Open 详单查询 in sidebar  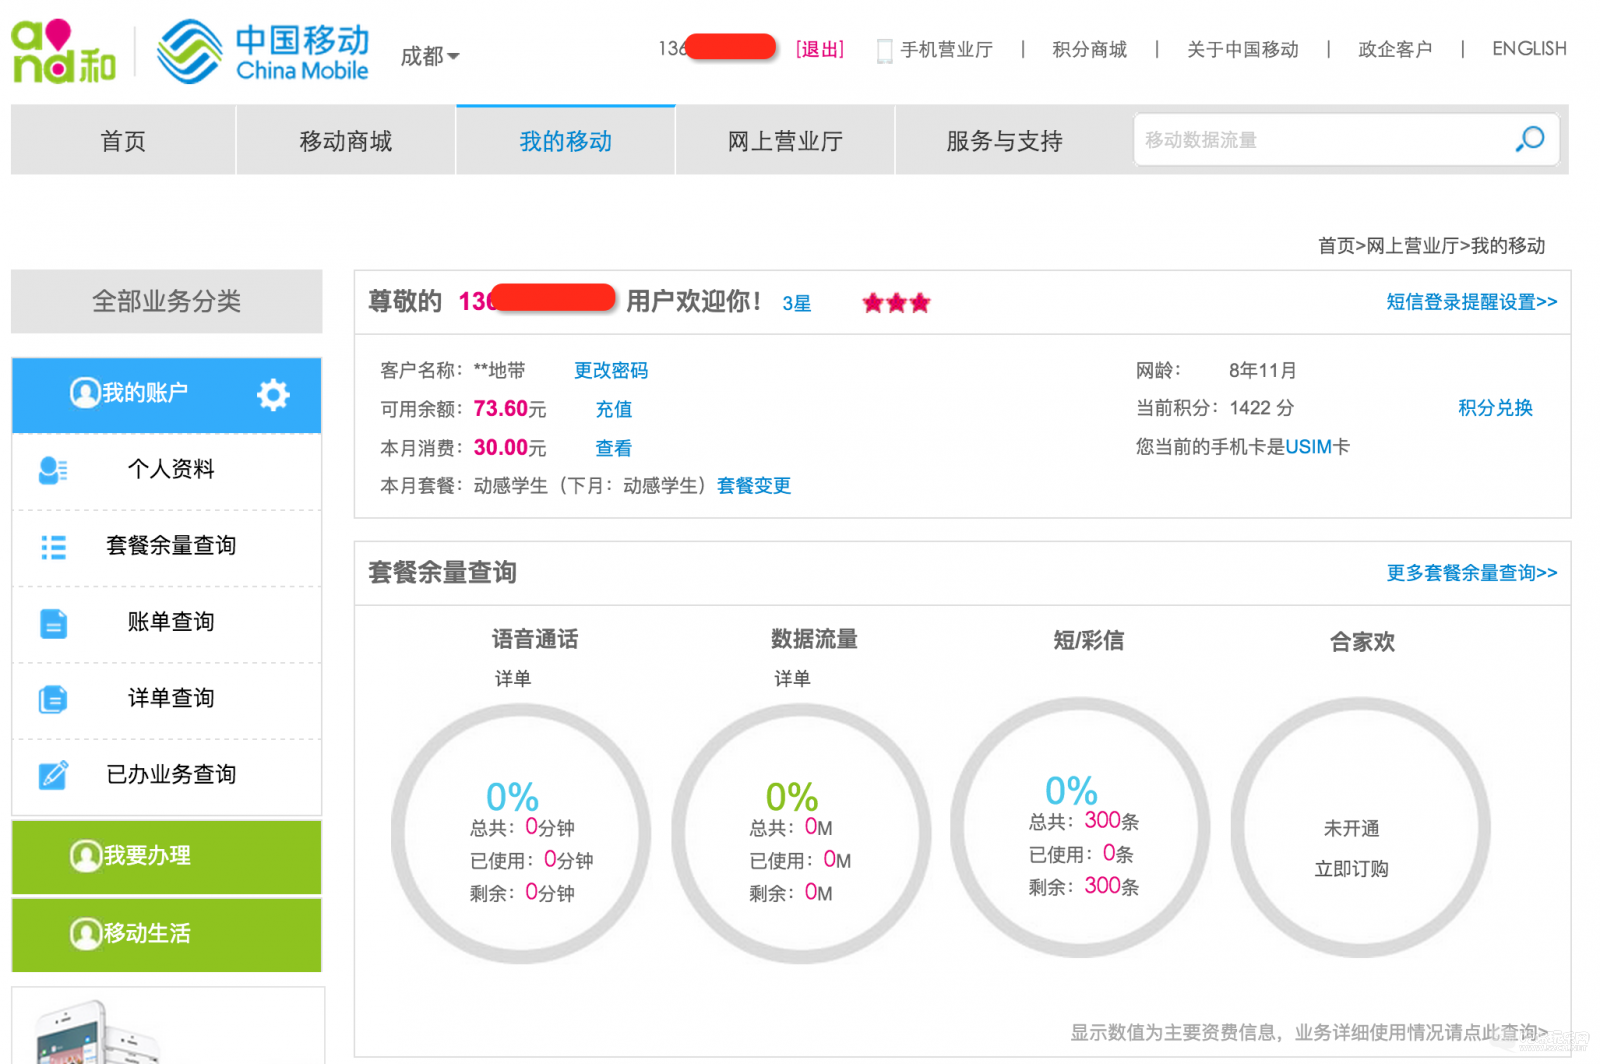pos(170,698)
